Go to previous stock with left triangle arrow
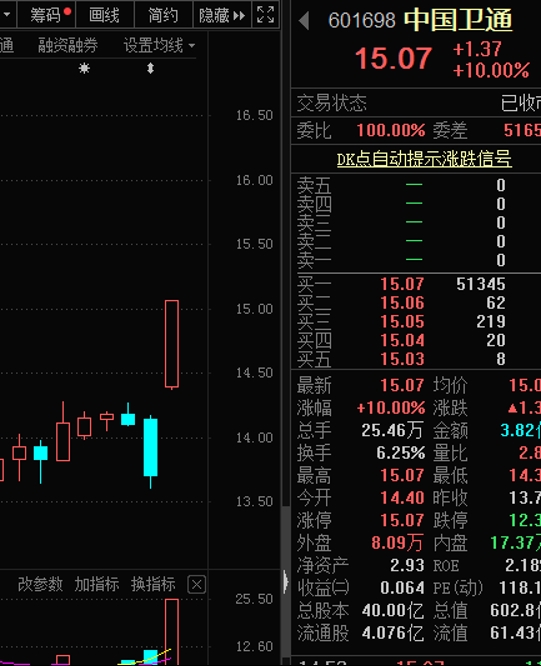Viewport: 541px width, 666px height. 304,20
